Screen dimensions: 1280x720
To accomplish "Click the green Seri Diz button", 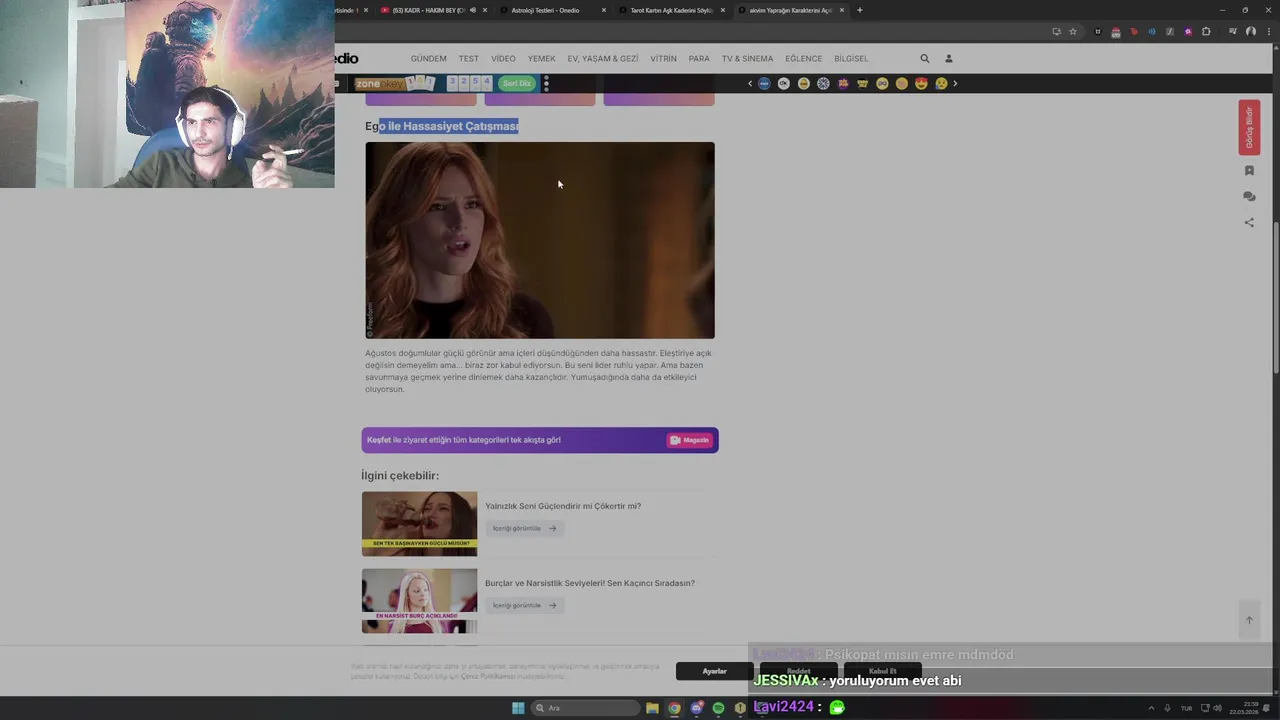I will [517, 84].
